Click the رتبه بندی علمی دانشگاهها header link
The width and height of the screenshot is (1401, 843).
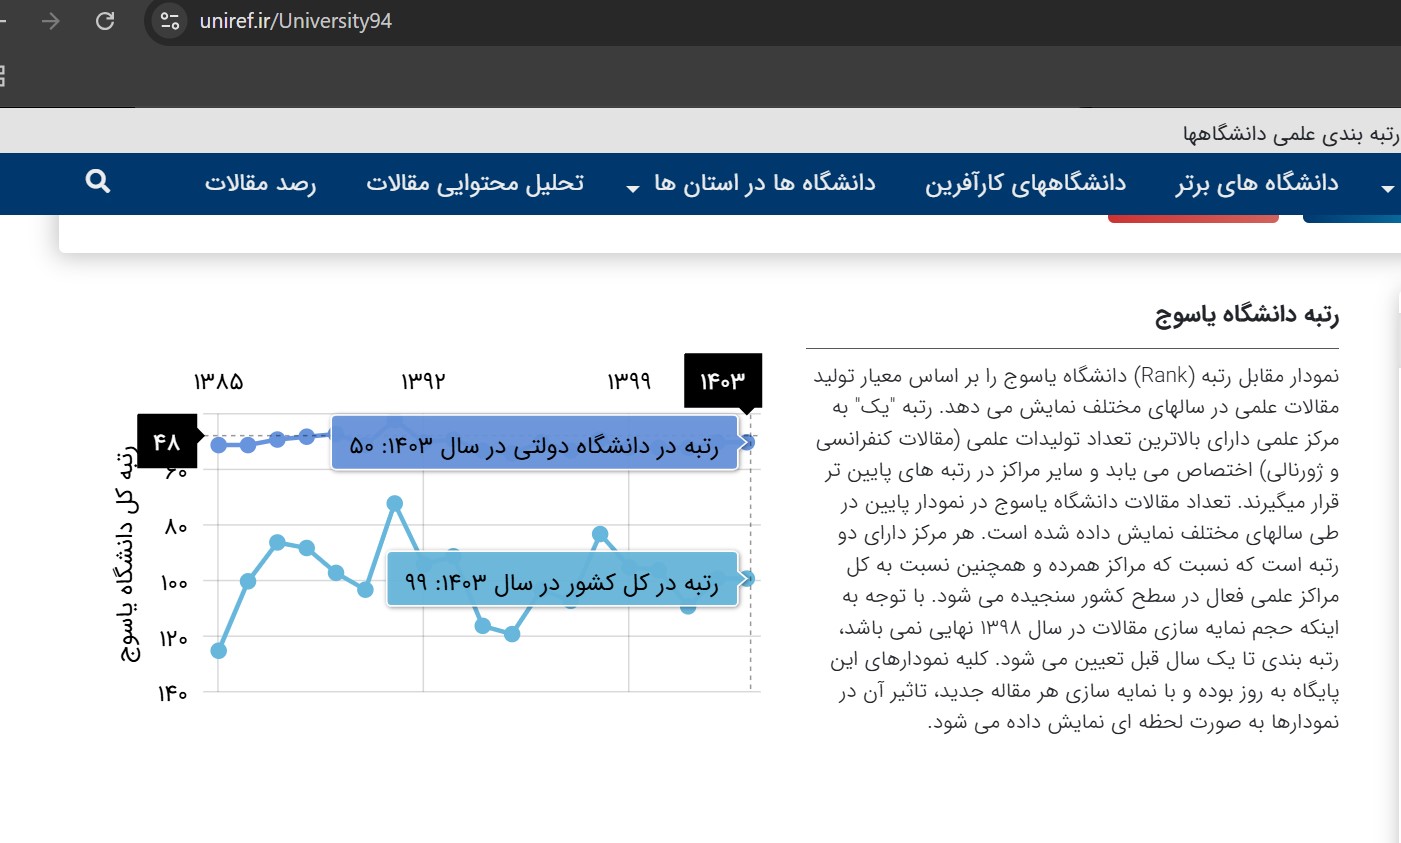1291,133
